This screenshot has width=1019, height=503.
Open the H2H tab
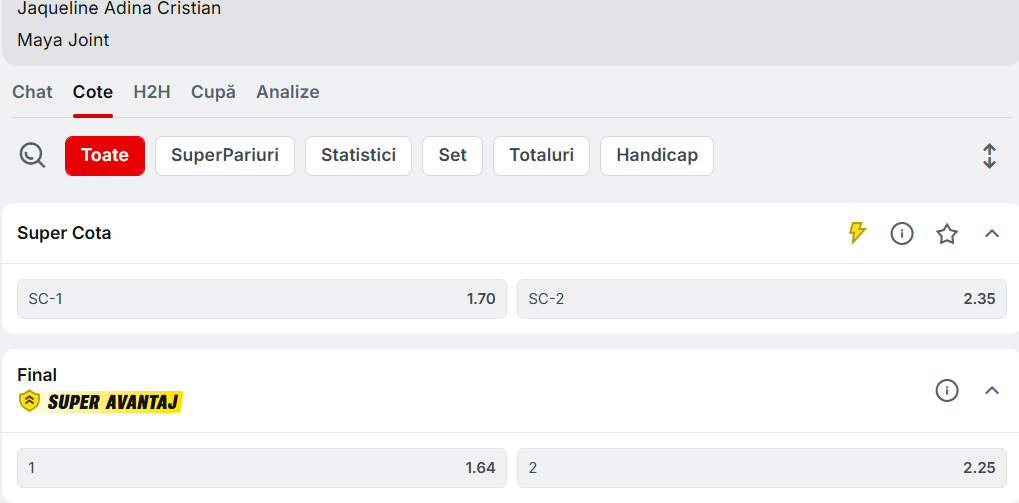coord(152,92)
